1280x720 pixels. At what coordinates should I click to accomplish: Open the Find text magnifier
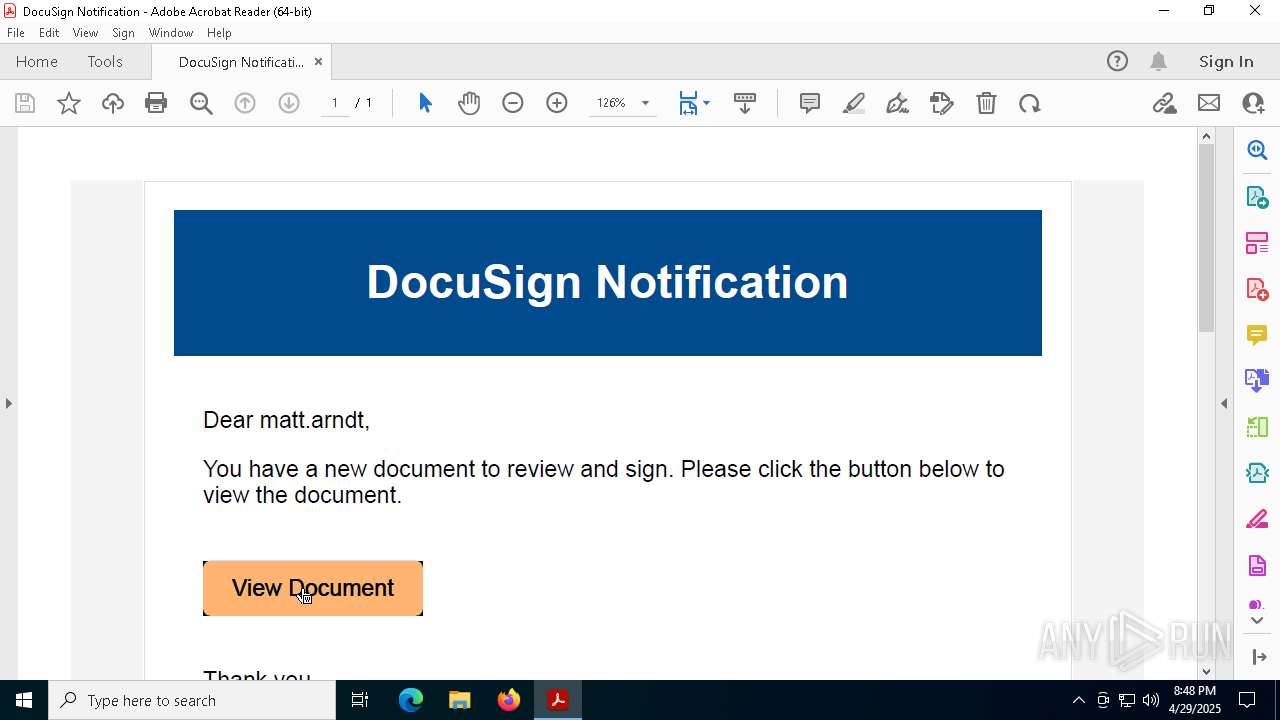[201, 103]
